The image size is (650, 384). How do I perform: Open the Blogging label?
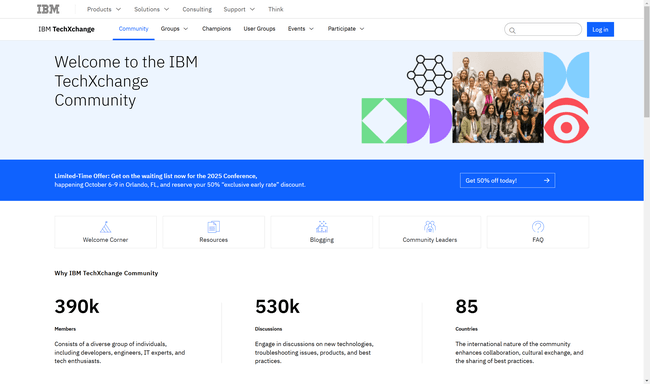tap(322, 240)
